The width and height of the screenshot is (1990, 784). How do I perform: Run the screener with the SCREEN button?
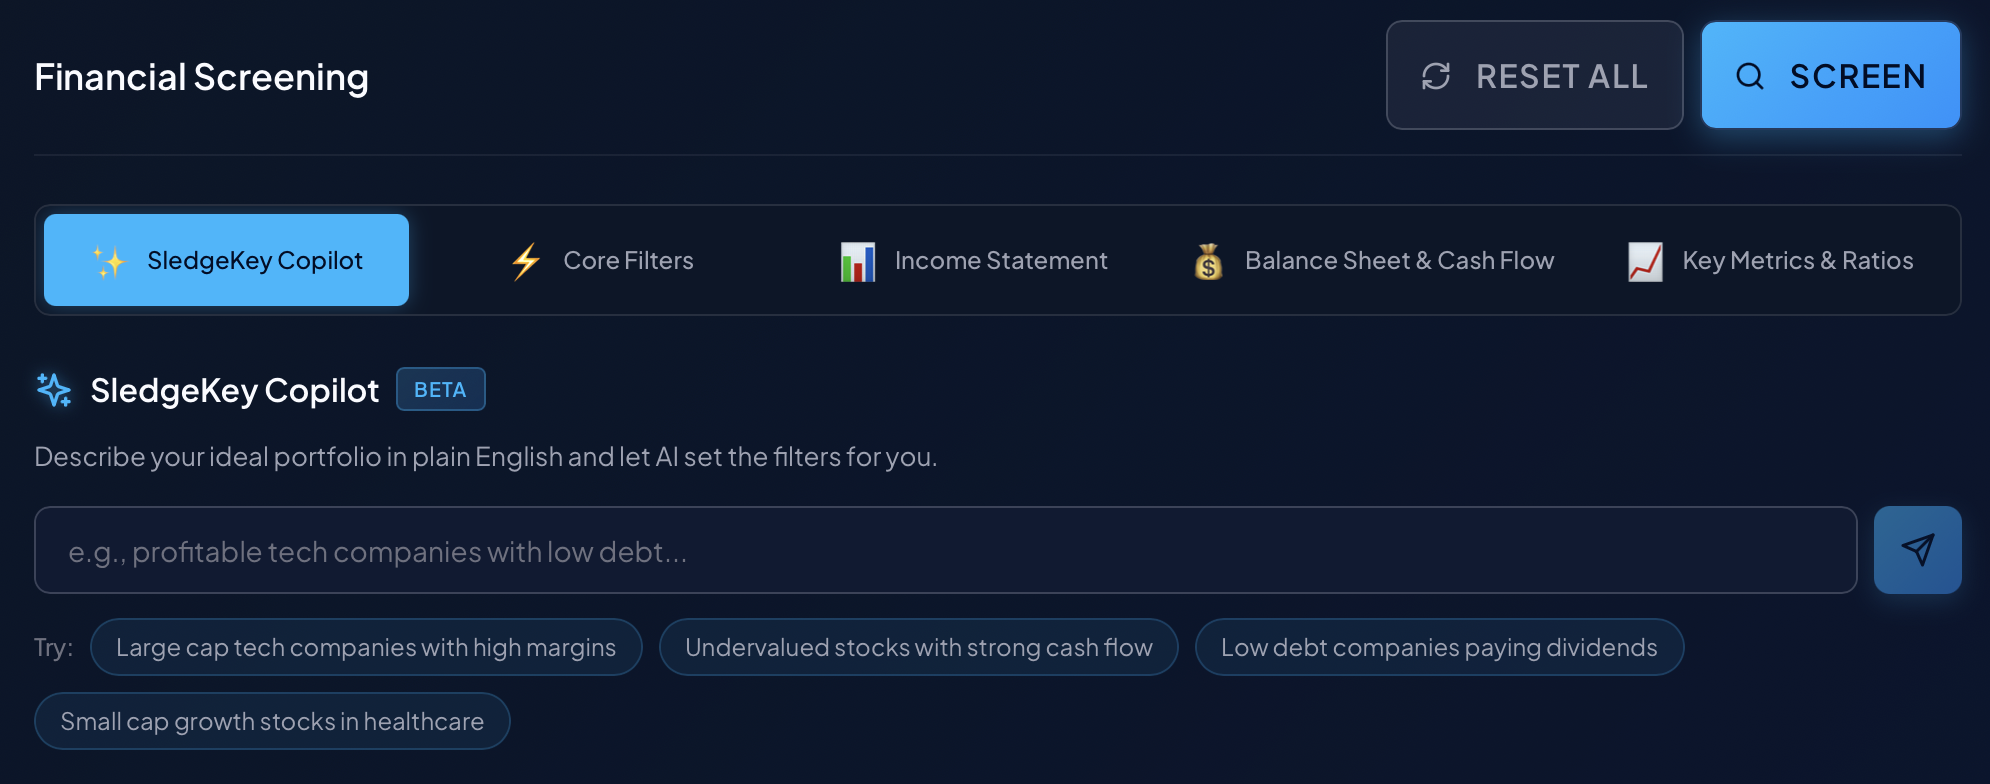click(1830, 76)
